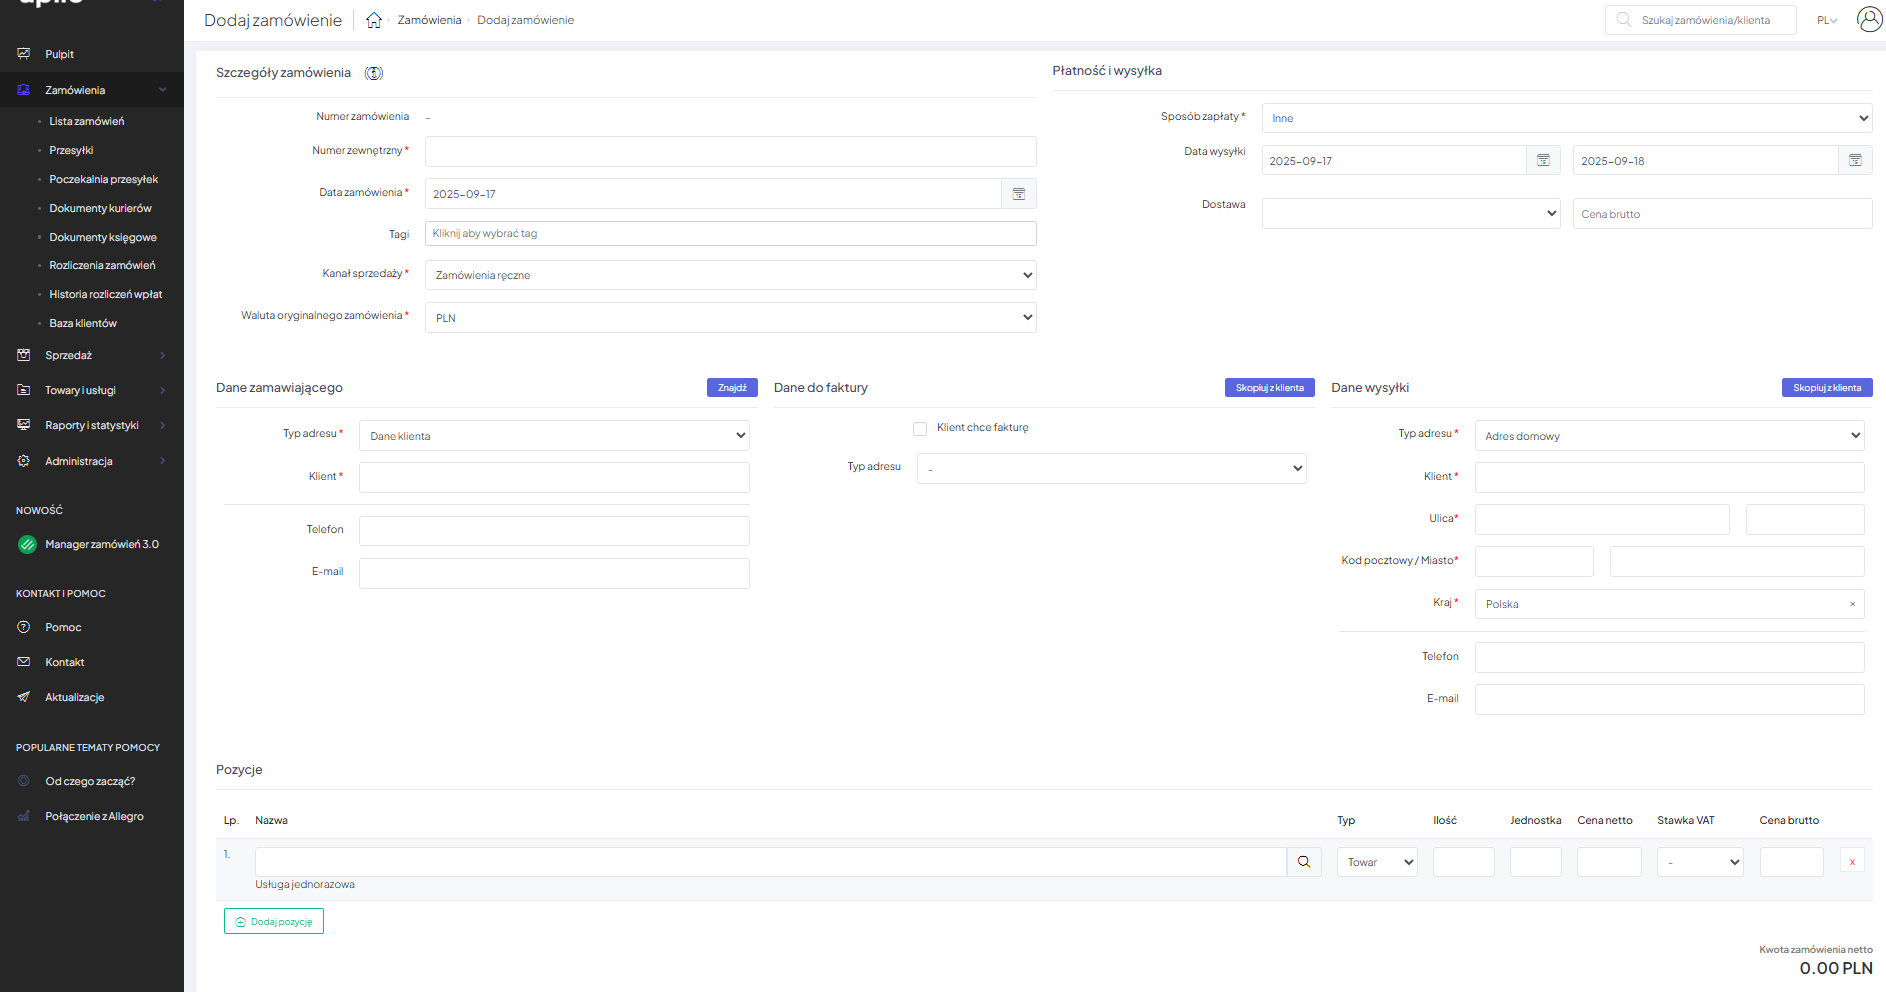Enable the Klient chce fakturę checkbox
This screenshot has height=992, width=1886.
click(x=920, y=429)
